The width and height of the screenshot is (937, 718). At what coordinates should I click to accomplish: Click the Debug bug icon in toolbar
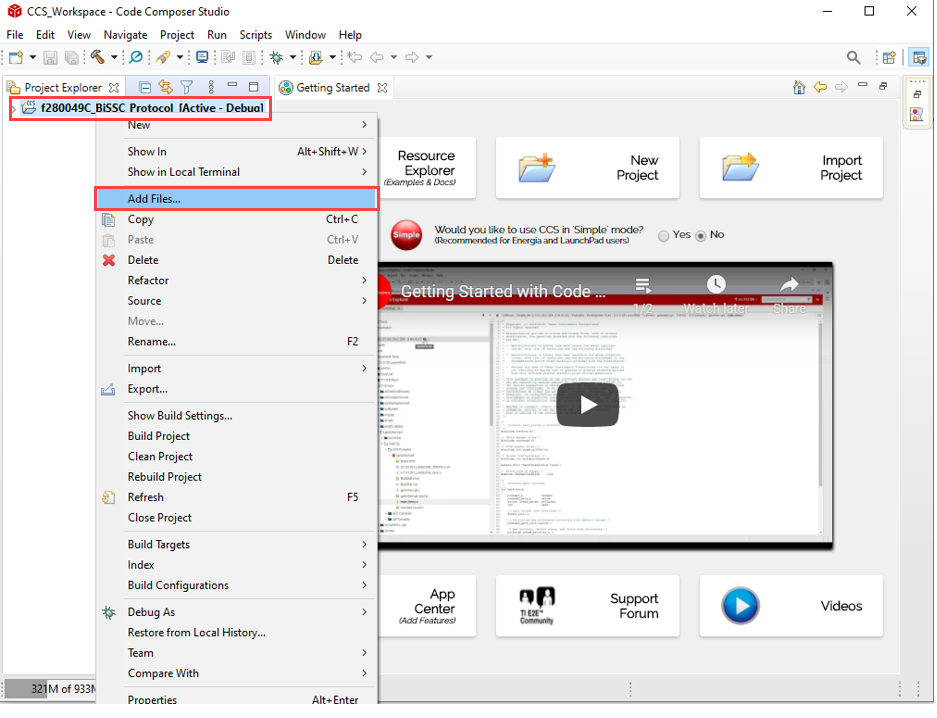coord(276,58)
